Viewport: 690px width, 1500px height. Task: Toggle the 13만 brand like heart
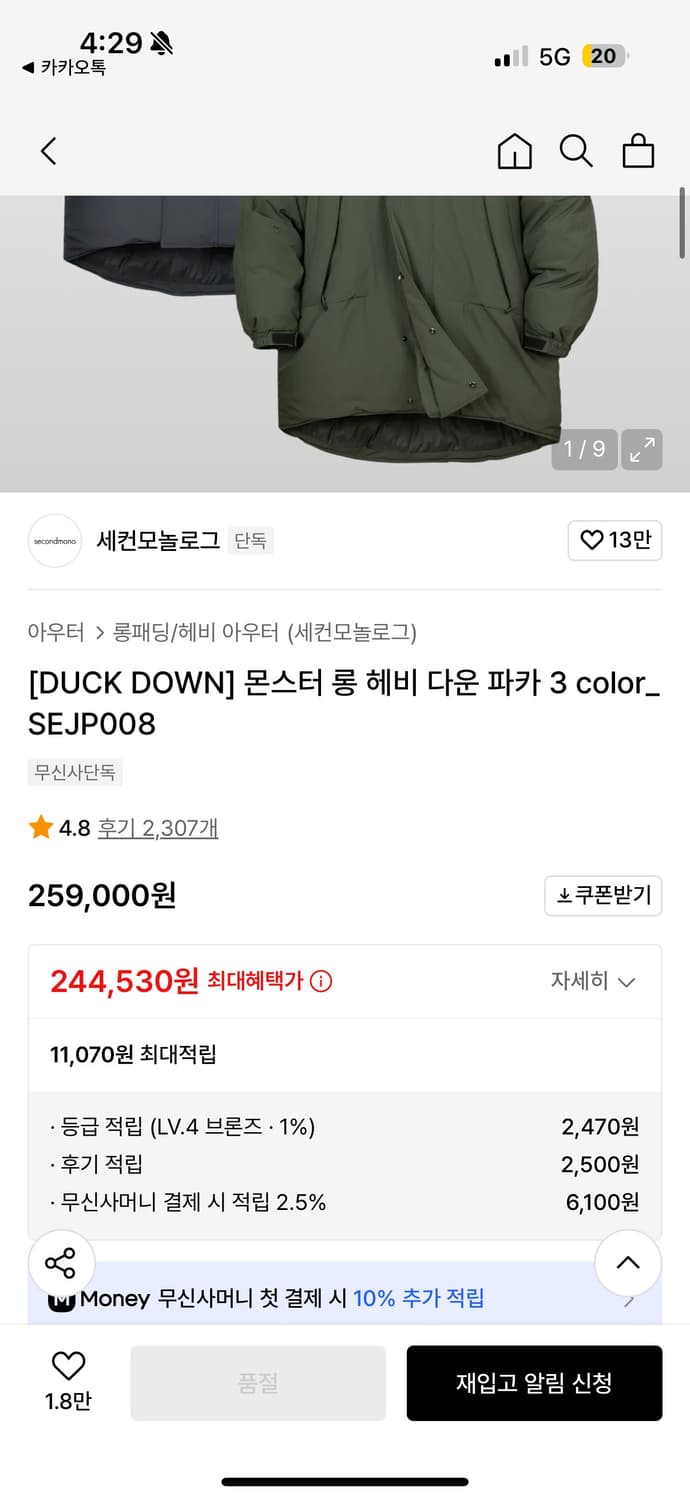point(614,540)
